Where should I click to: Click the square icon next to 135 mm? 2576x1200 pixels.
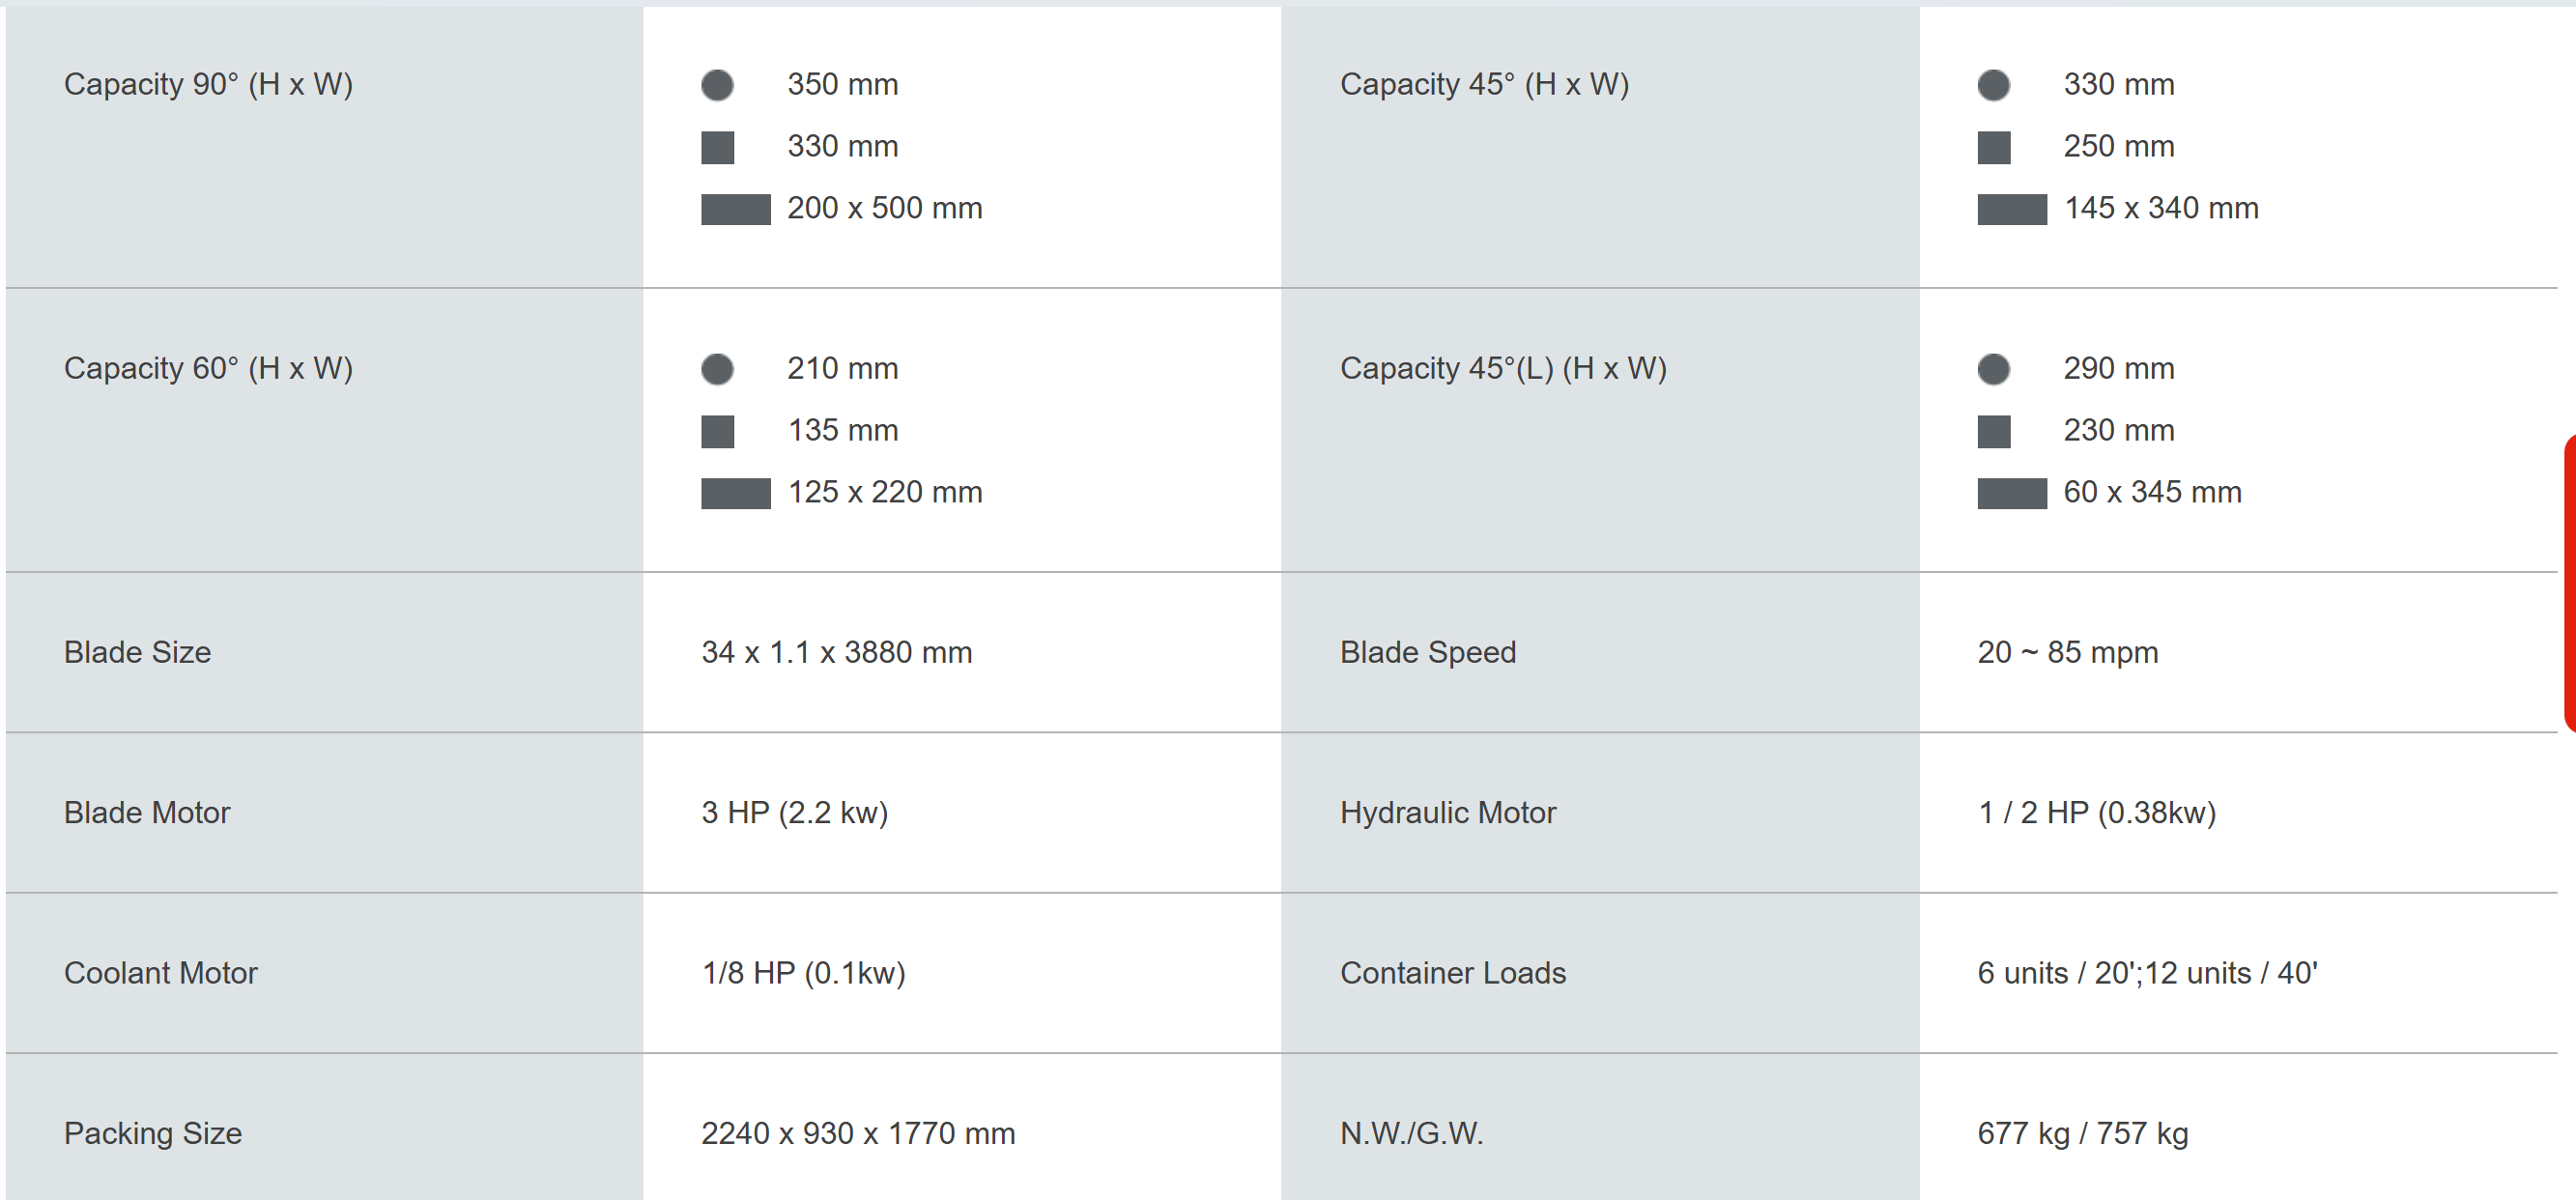point(717,431)
